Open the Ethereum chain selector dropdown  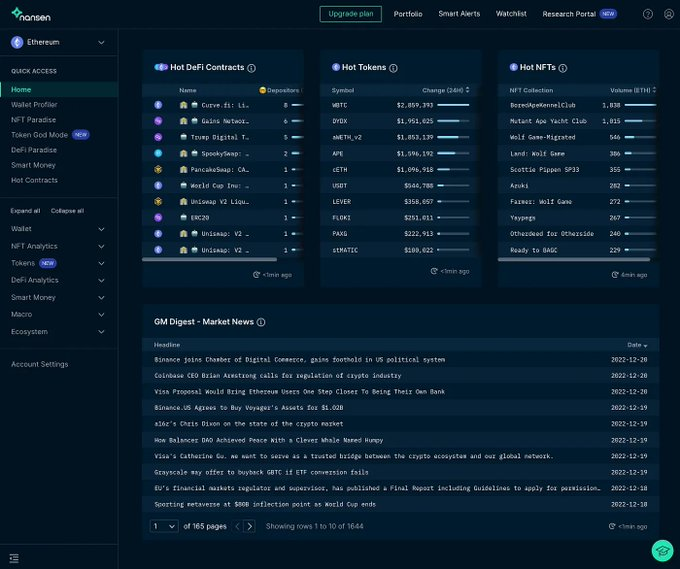[59, 42]
